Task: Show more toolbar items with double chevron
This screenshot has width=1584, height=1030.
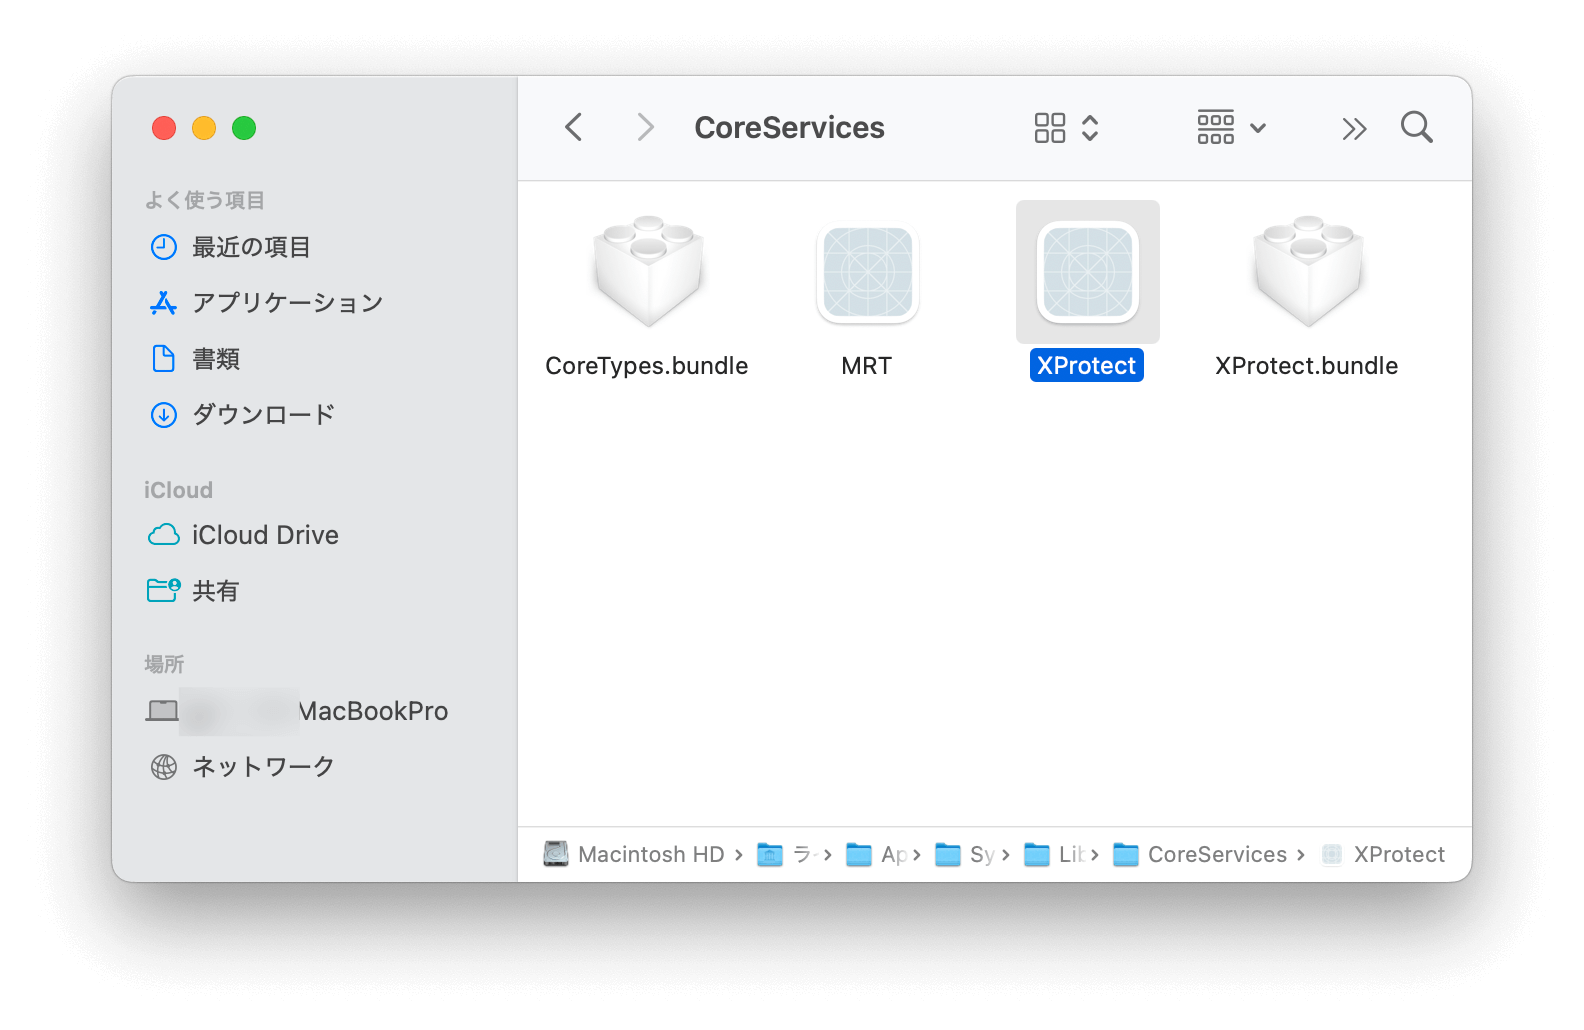Action: [1354, 129]
